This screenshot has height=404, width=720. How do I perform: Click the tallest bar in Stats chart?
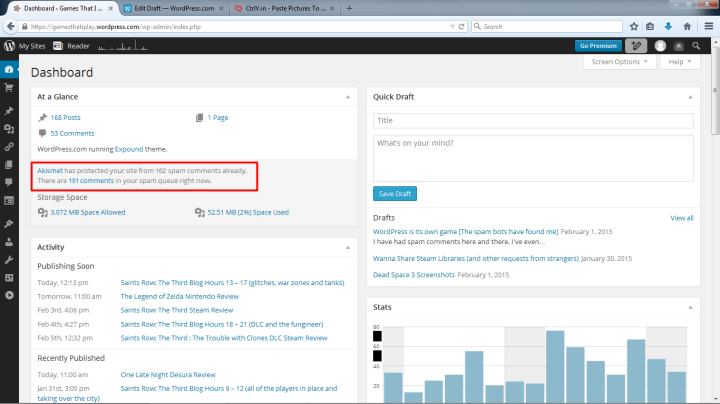[555, 366]
